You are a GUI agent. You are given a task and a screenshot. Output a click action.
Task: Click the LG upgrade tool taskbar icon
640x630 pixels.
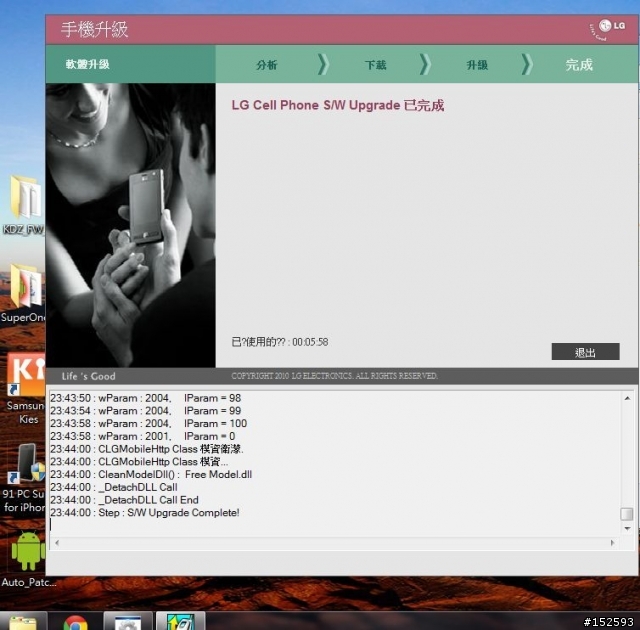pyautogui.click(x=180, y=621)
